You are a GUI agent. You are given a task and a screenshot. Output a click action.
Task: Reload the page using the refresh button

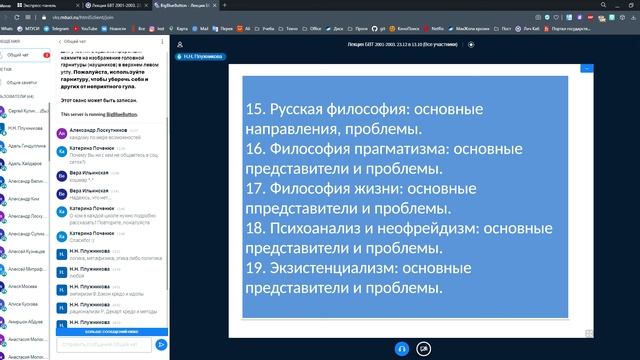click(17, 18)
